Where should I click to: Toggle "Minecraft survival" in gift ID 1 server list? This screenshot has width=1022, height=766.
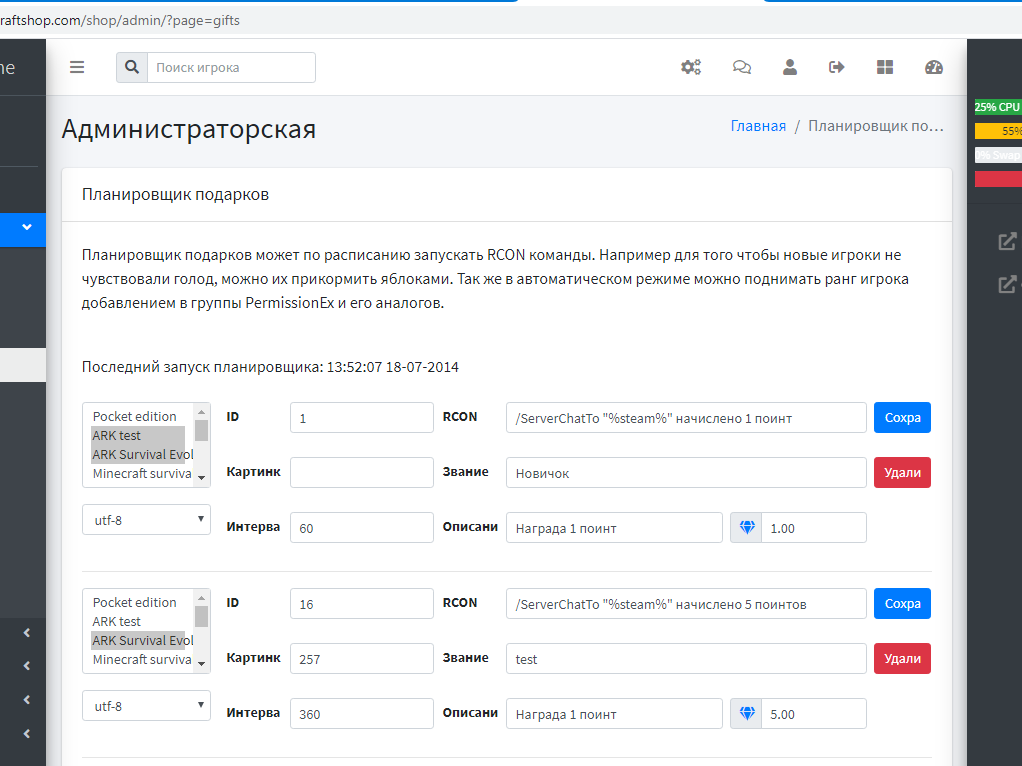click(x=140, y=473)
